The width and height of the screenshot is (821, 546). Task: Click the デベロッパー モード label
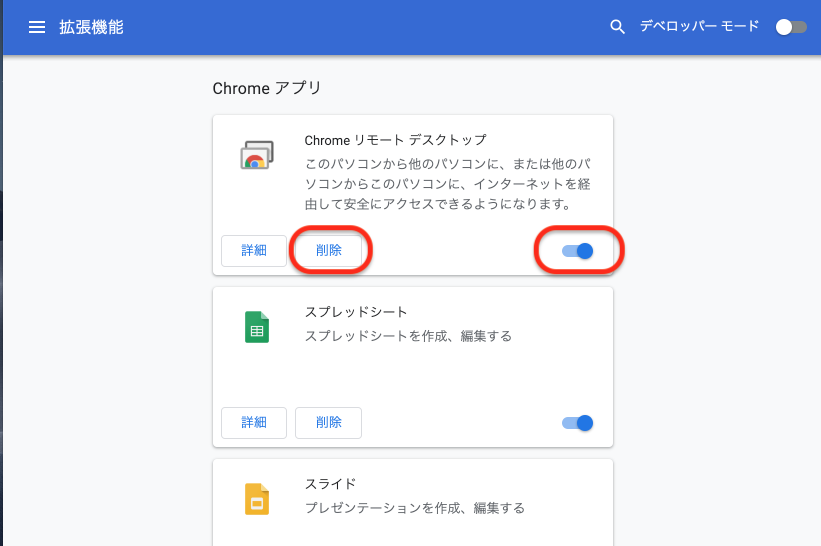[700, 26]
